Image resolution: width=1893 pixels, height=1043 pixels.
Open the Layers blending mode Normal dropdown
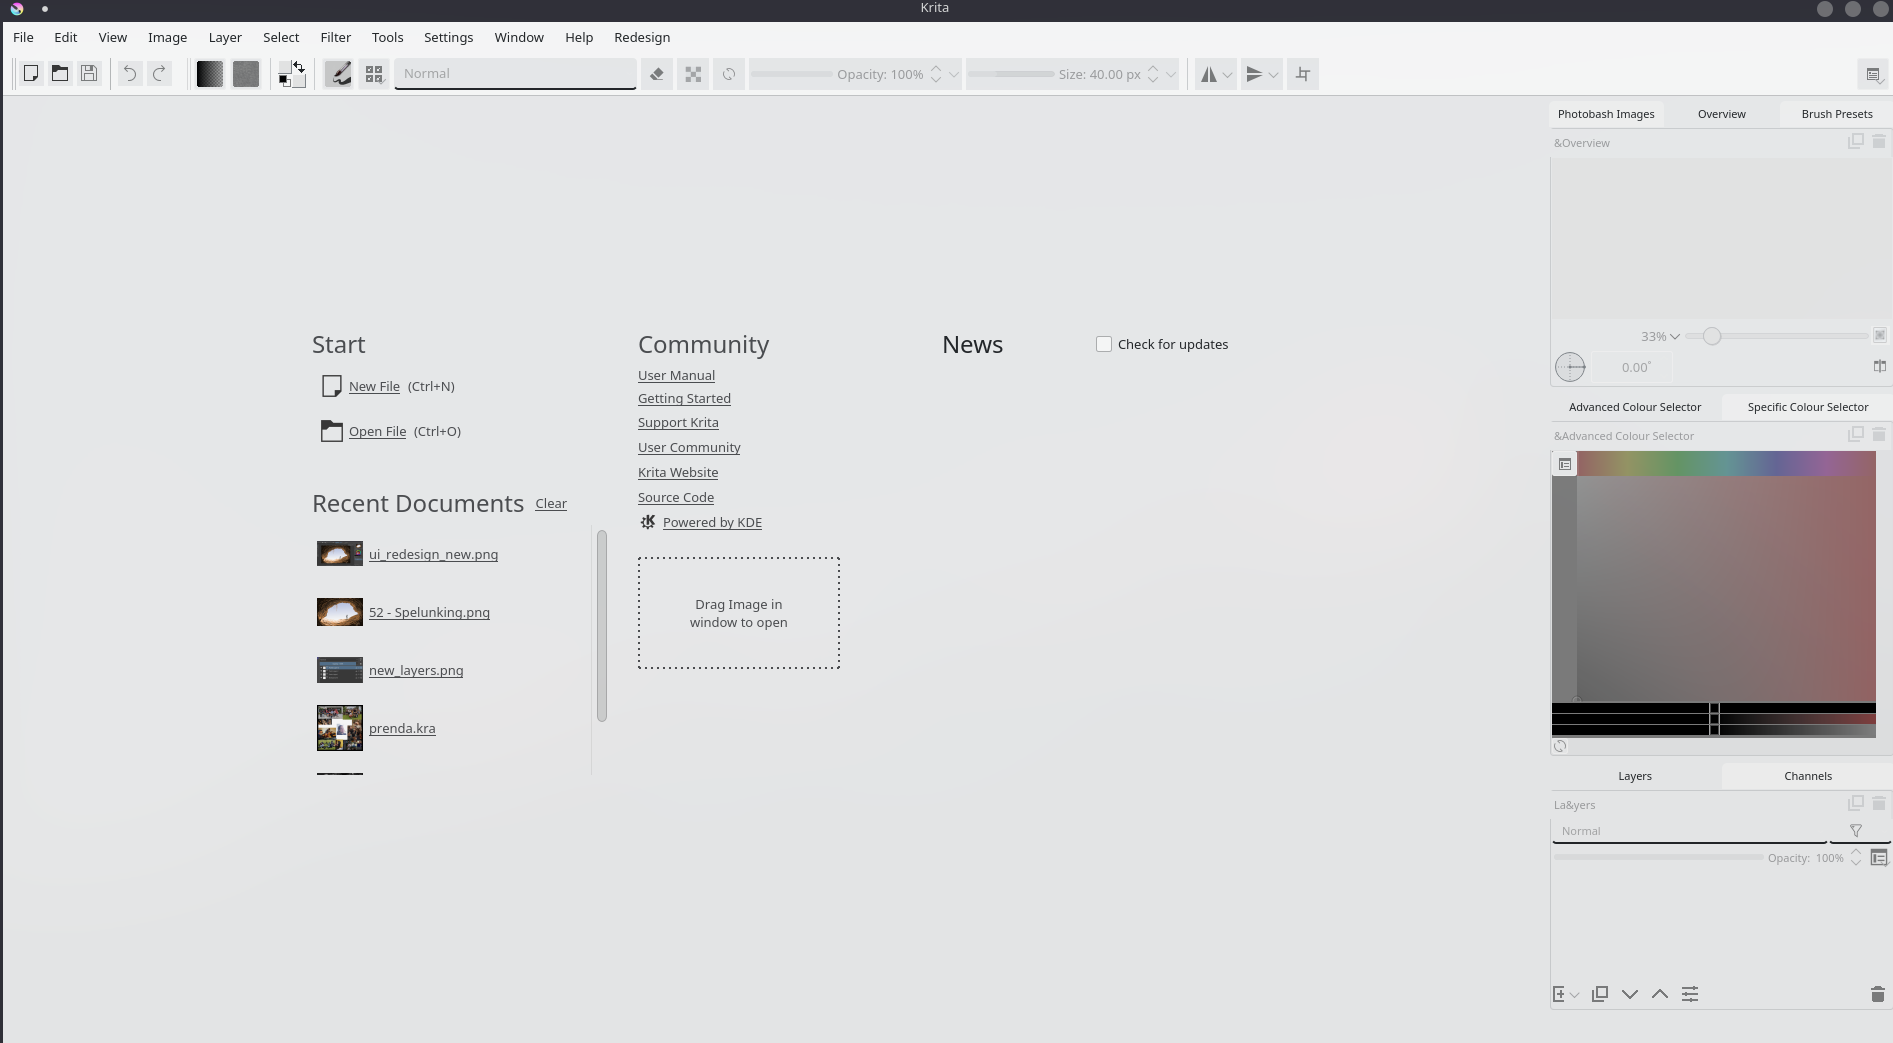coord(1690,831)
